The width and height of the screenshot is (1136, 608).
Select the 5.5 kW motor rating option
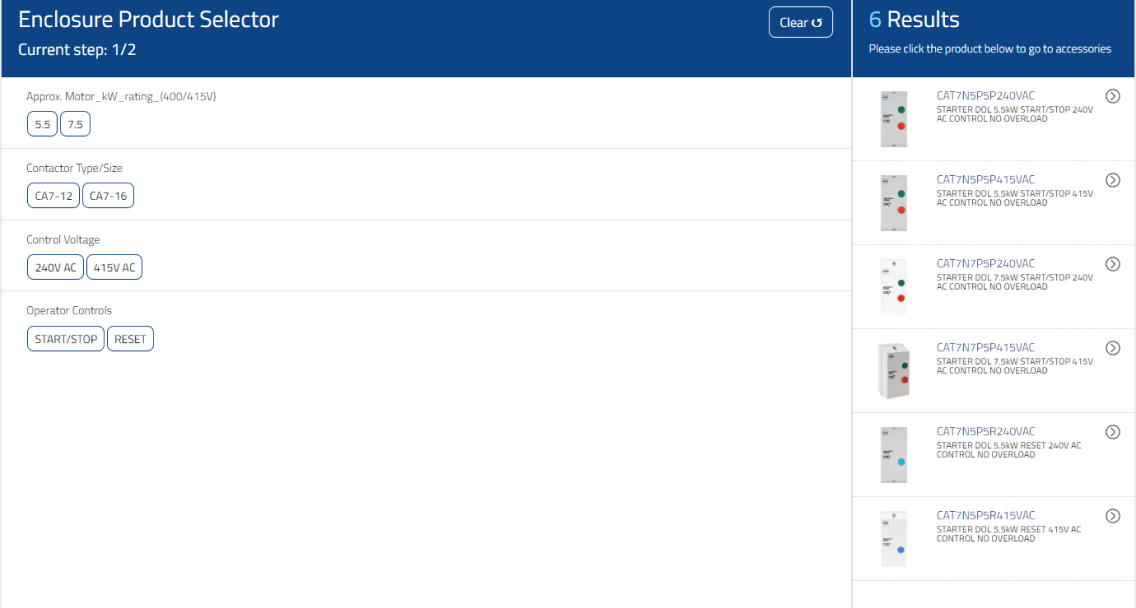coord(42,125)
